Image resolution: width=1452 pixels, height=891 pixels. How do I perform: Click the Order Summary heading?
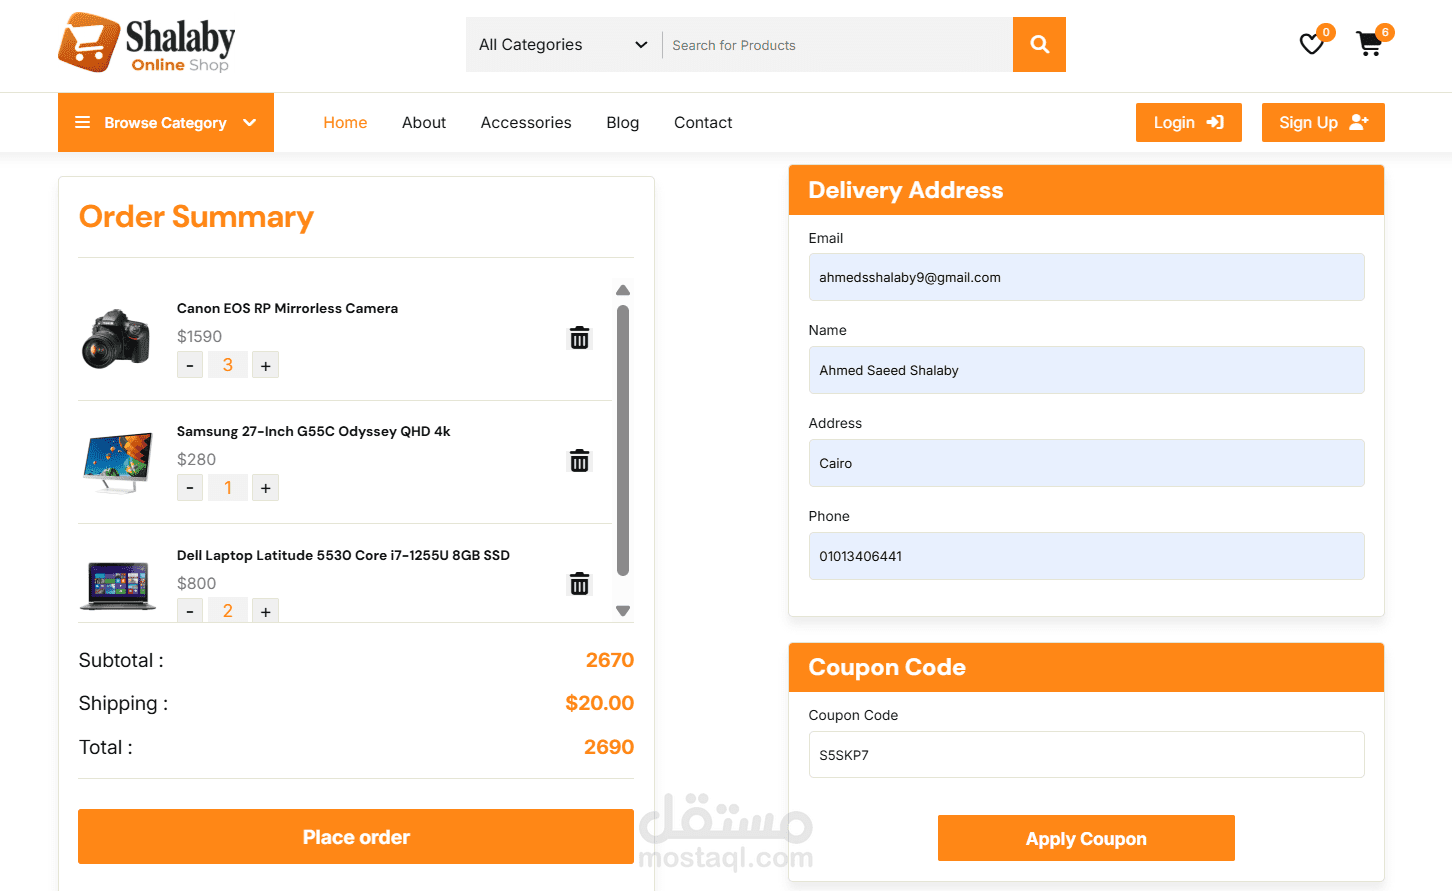(x=196, y=217)
